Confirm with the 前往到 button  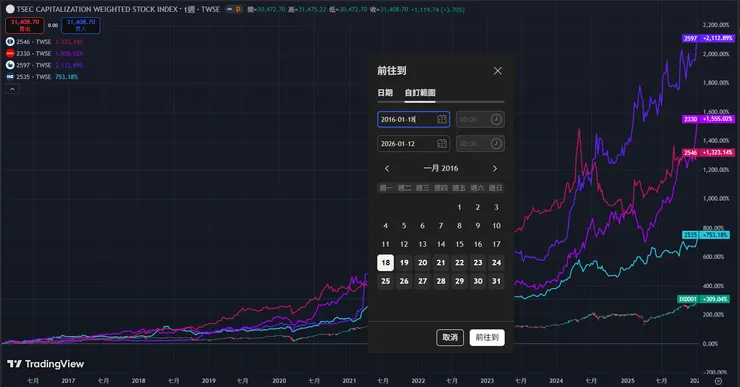pyautogui.click(x=487, y=337)
